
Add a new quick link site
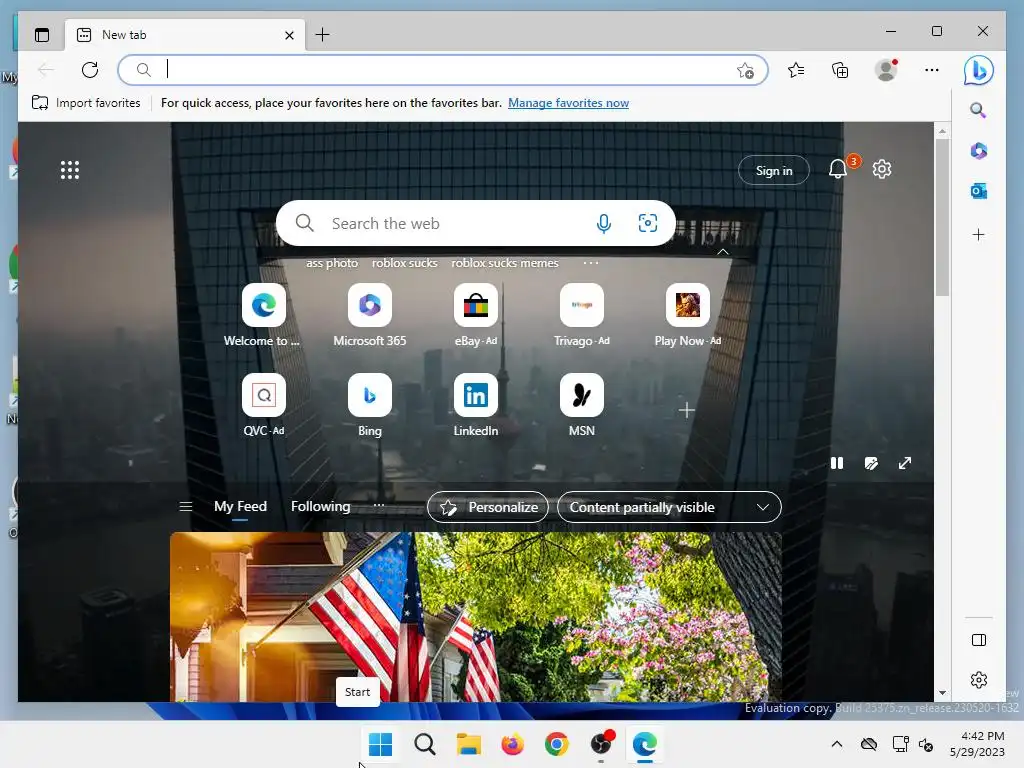686,410
